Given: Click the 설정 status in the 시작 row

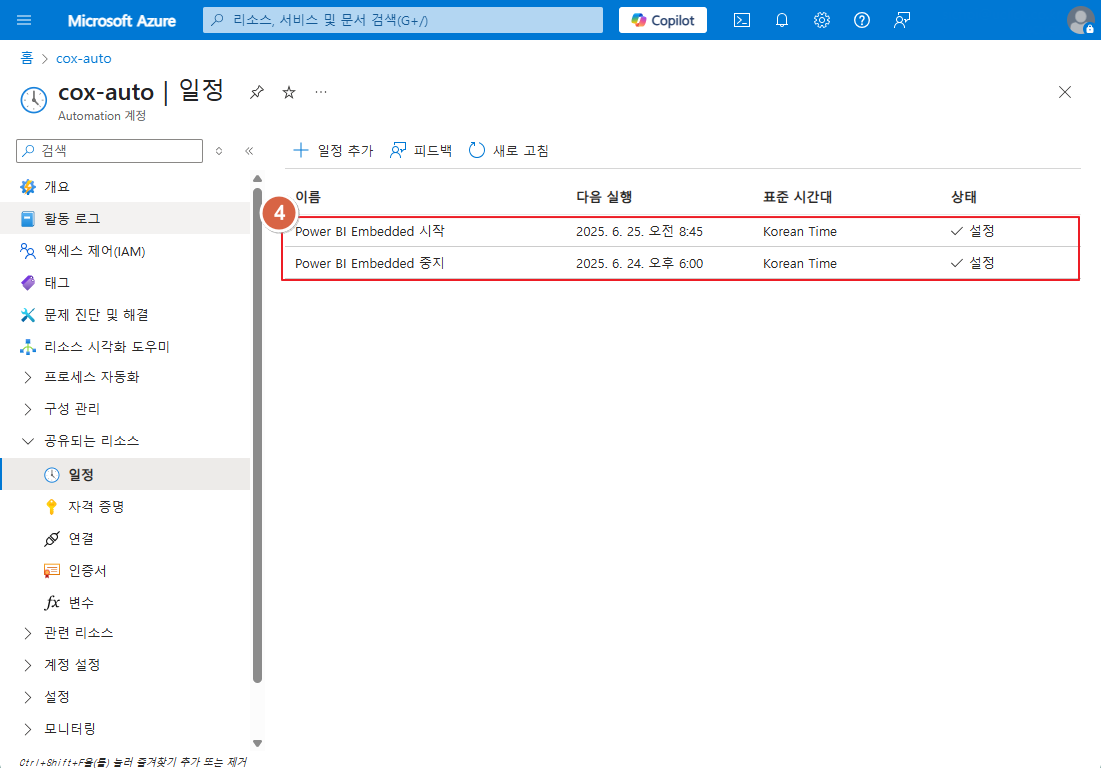Looking at the screenshot, I should pyautogui.click(x=973, y=231).
